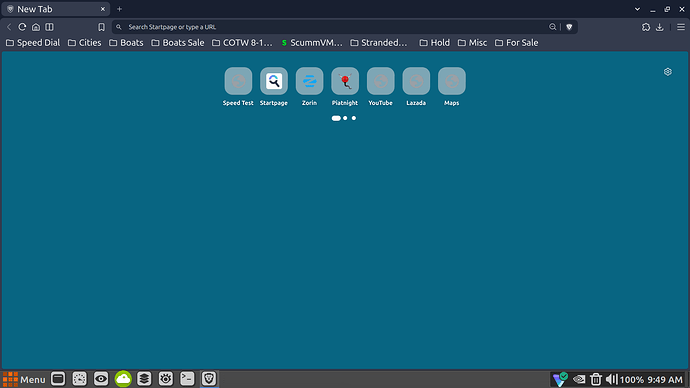Open the taskbar Menu button

24,379
